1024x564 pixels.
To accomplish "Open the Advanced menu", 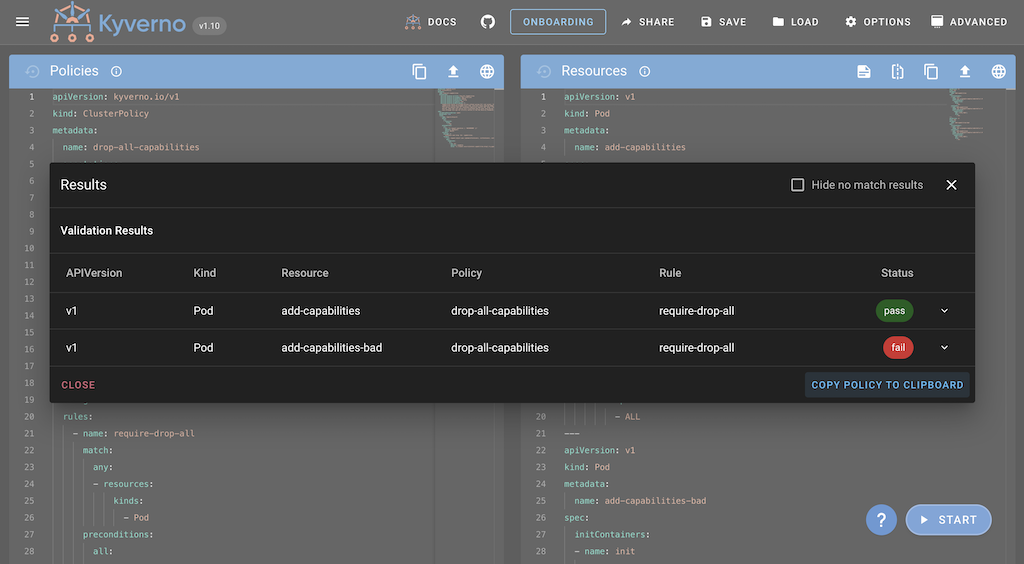I will 968,22.
